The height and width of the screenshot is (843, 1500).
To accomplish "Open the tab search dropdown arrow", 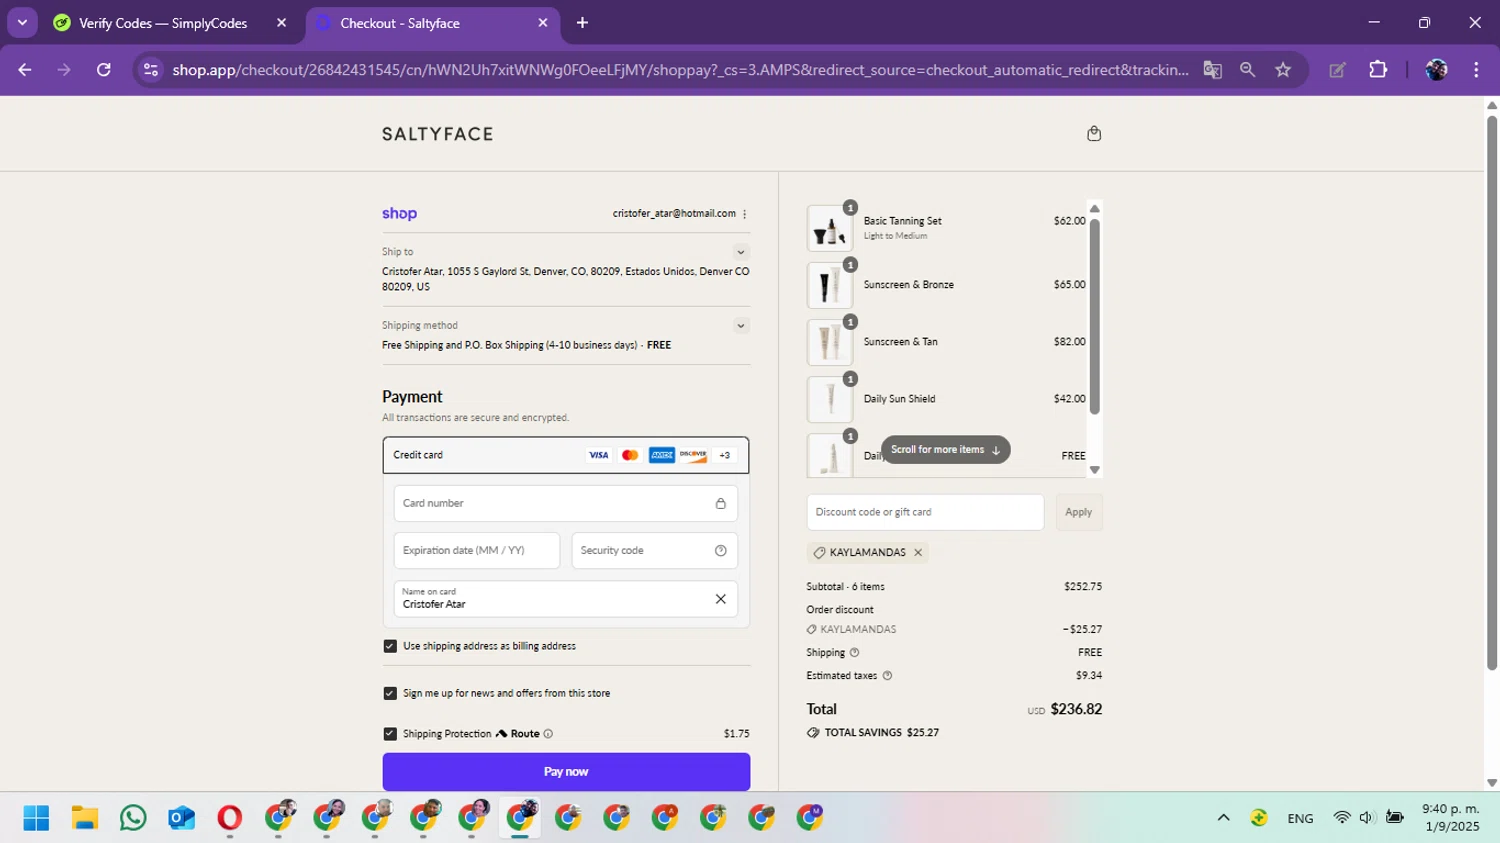I will [22, 23].
